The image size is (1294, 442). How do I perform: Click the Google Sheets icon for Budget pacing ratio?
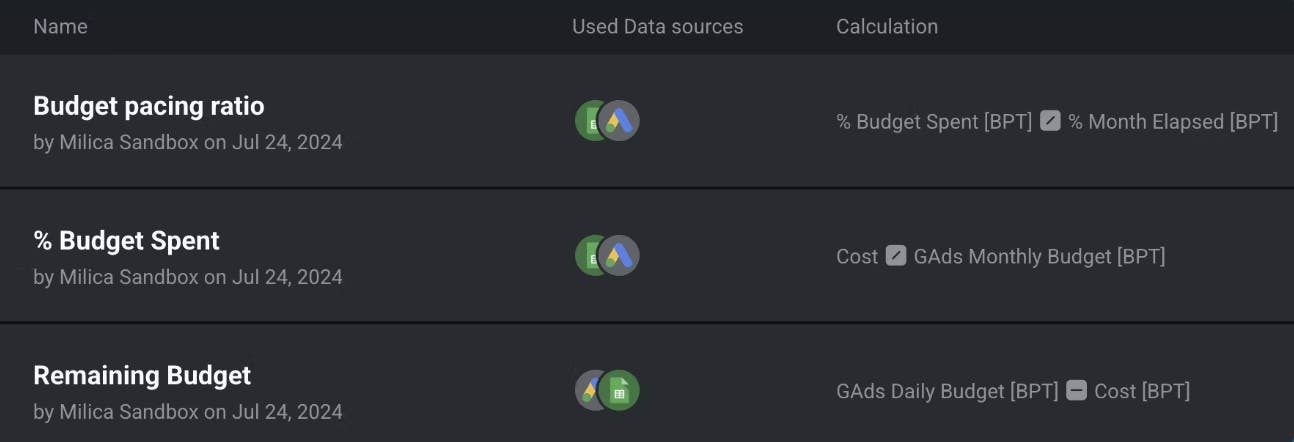[x=589, y=121]
